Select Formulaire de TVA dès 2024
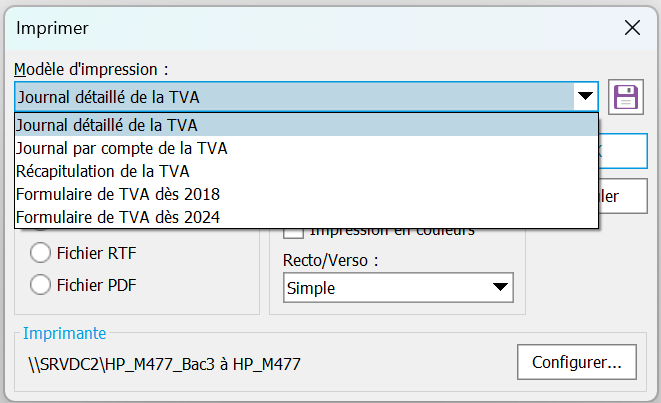The height and width of the screenshot is (403, 661). pyautogui.click(x=118, y=216)
